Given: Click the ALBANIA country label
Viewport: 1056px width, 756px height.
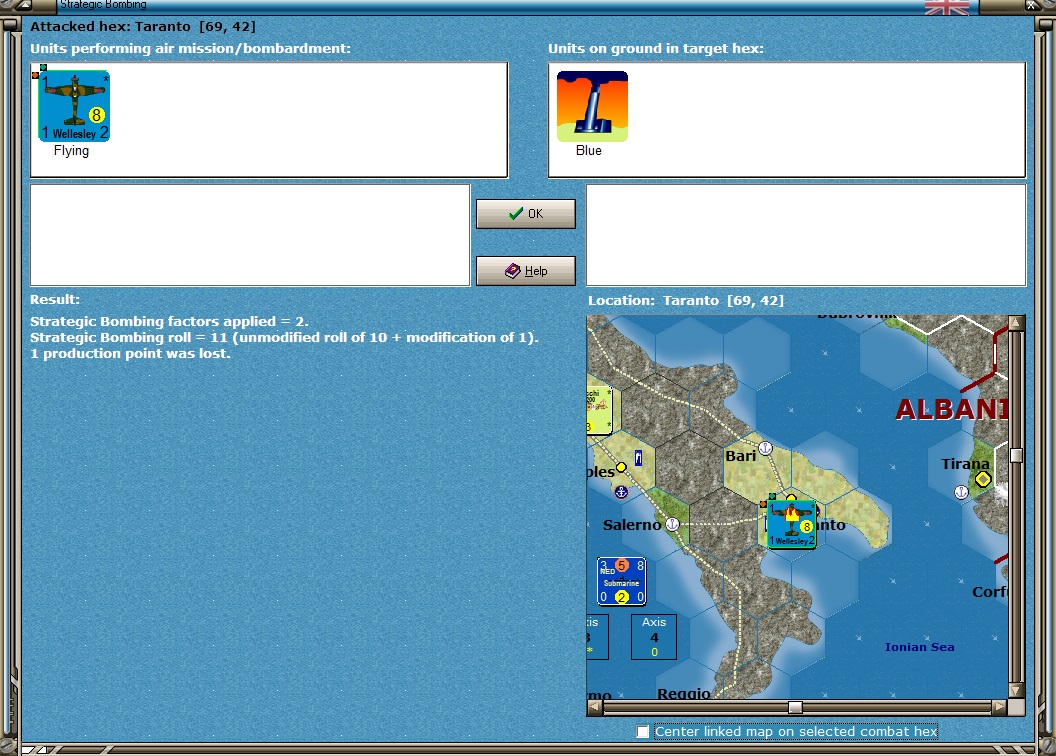Looking at the screenshot, I should [952, 409].
